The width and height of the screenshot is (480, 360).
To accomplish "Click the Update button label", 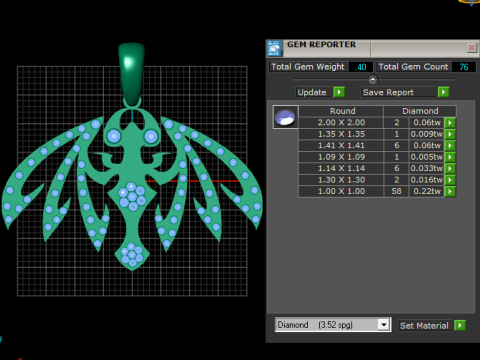I will pyautogui.click(x=312, y=92).
